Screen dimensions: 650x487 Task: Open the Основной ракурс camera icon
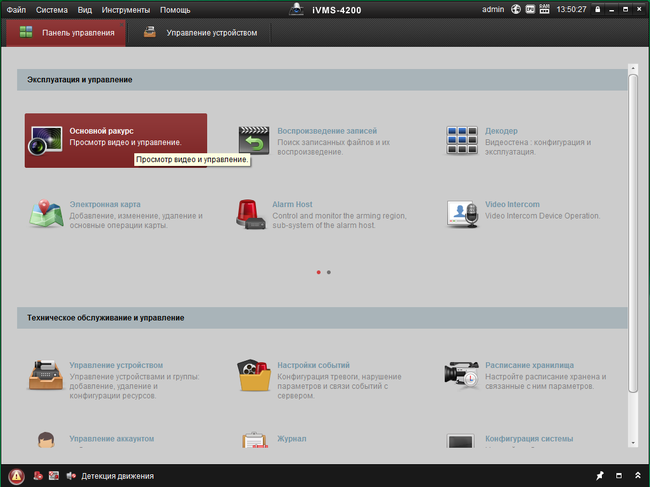coord(45,140)
